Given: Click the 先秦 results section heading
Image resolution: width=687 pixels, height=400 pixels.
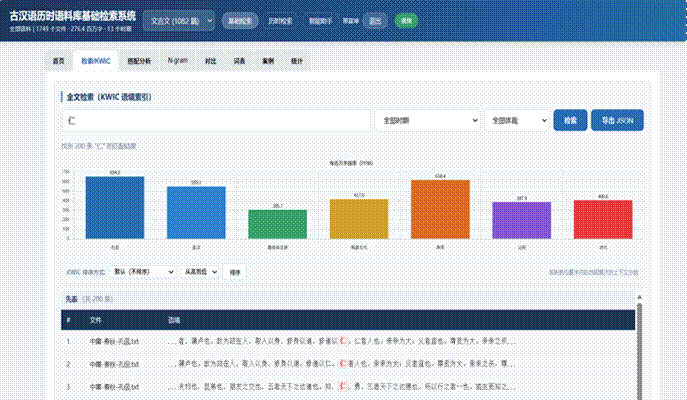Looking at the screenshot, I should click(71, 299).
